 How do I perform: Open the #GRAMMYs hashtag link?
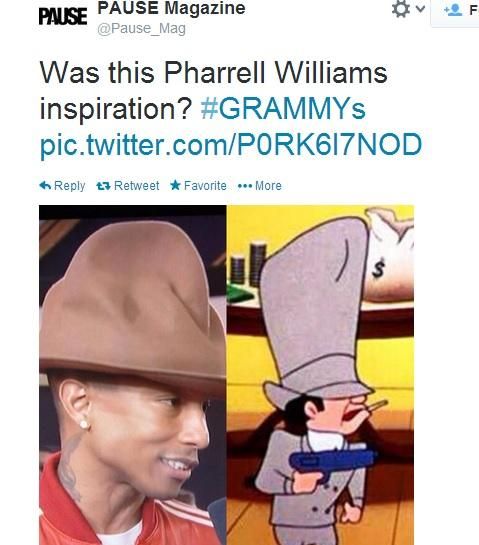coord(283,109)
